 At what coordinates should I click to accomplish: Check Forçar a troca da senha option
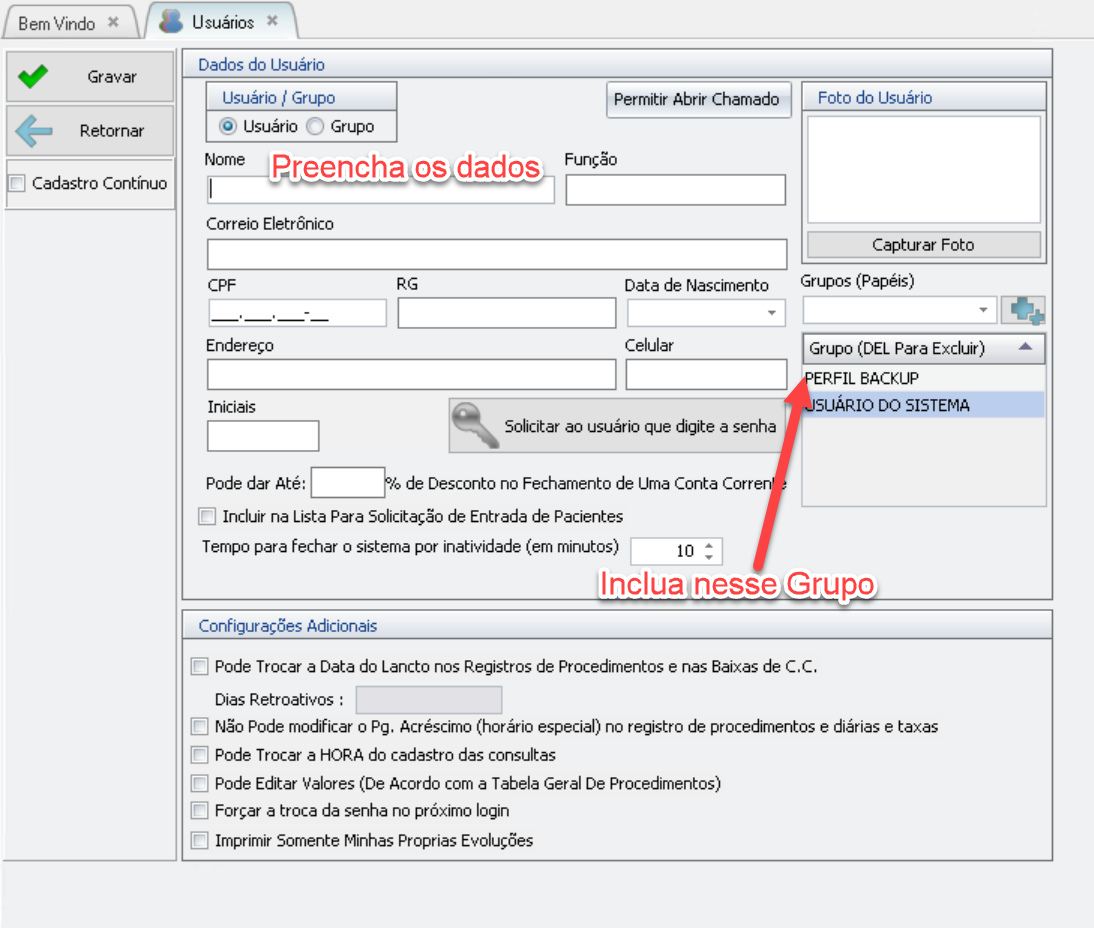coord(200,811)
